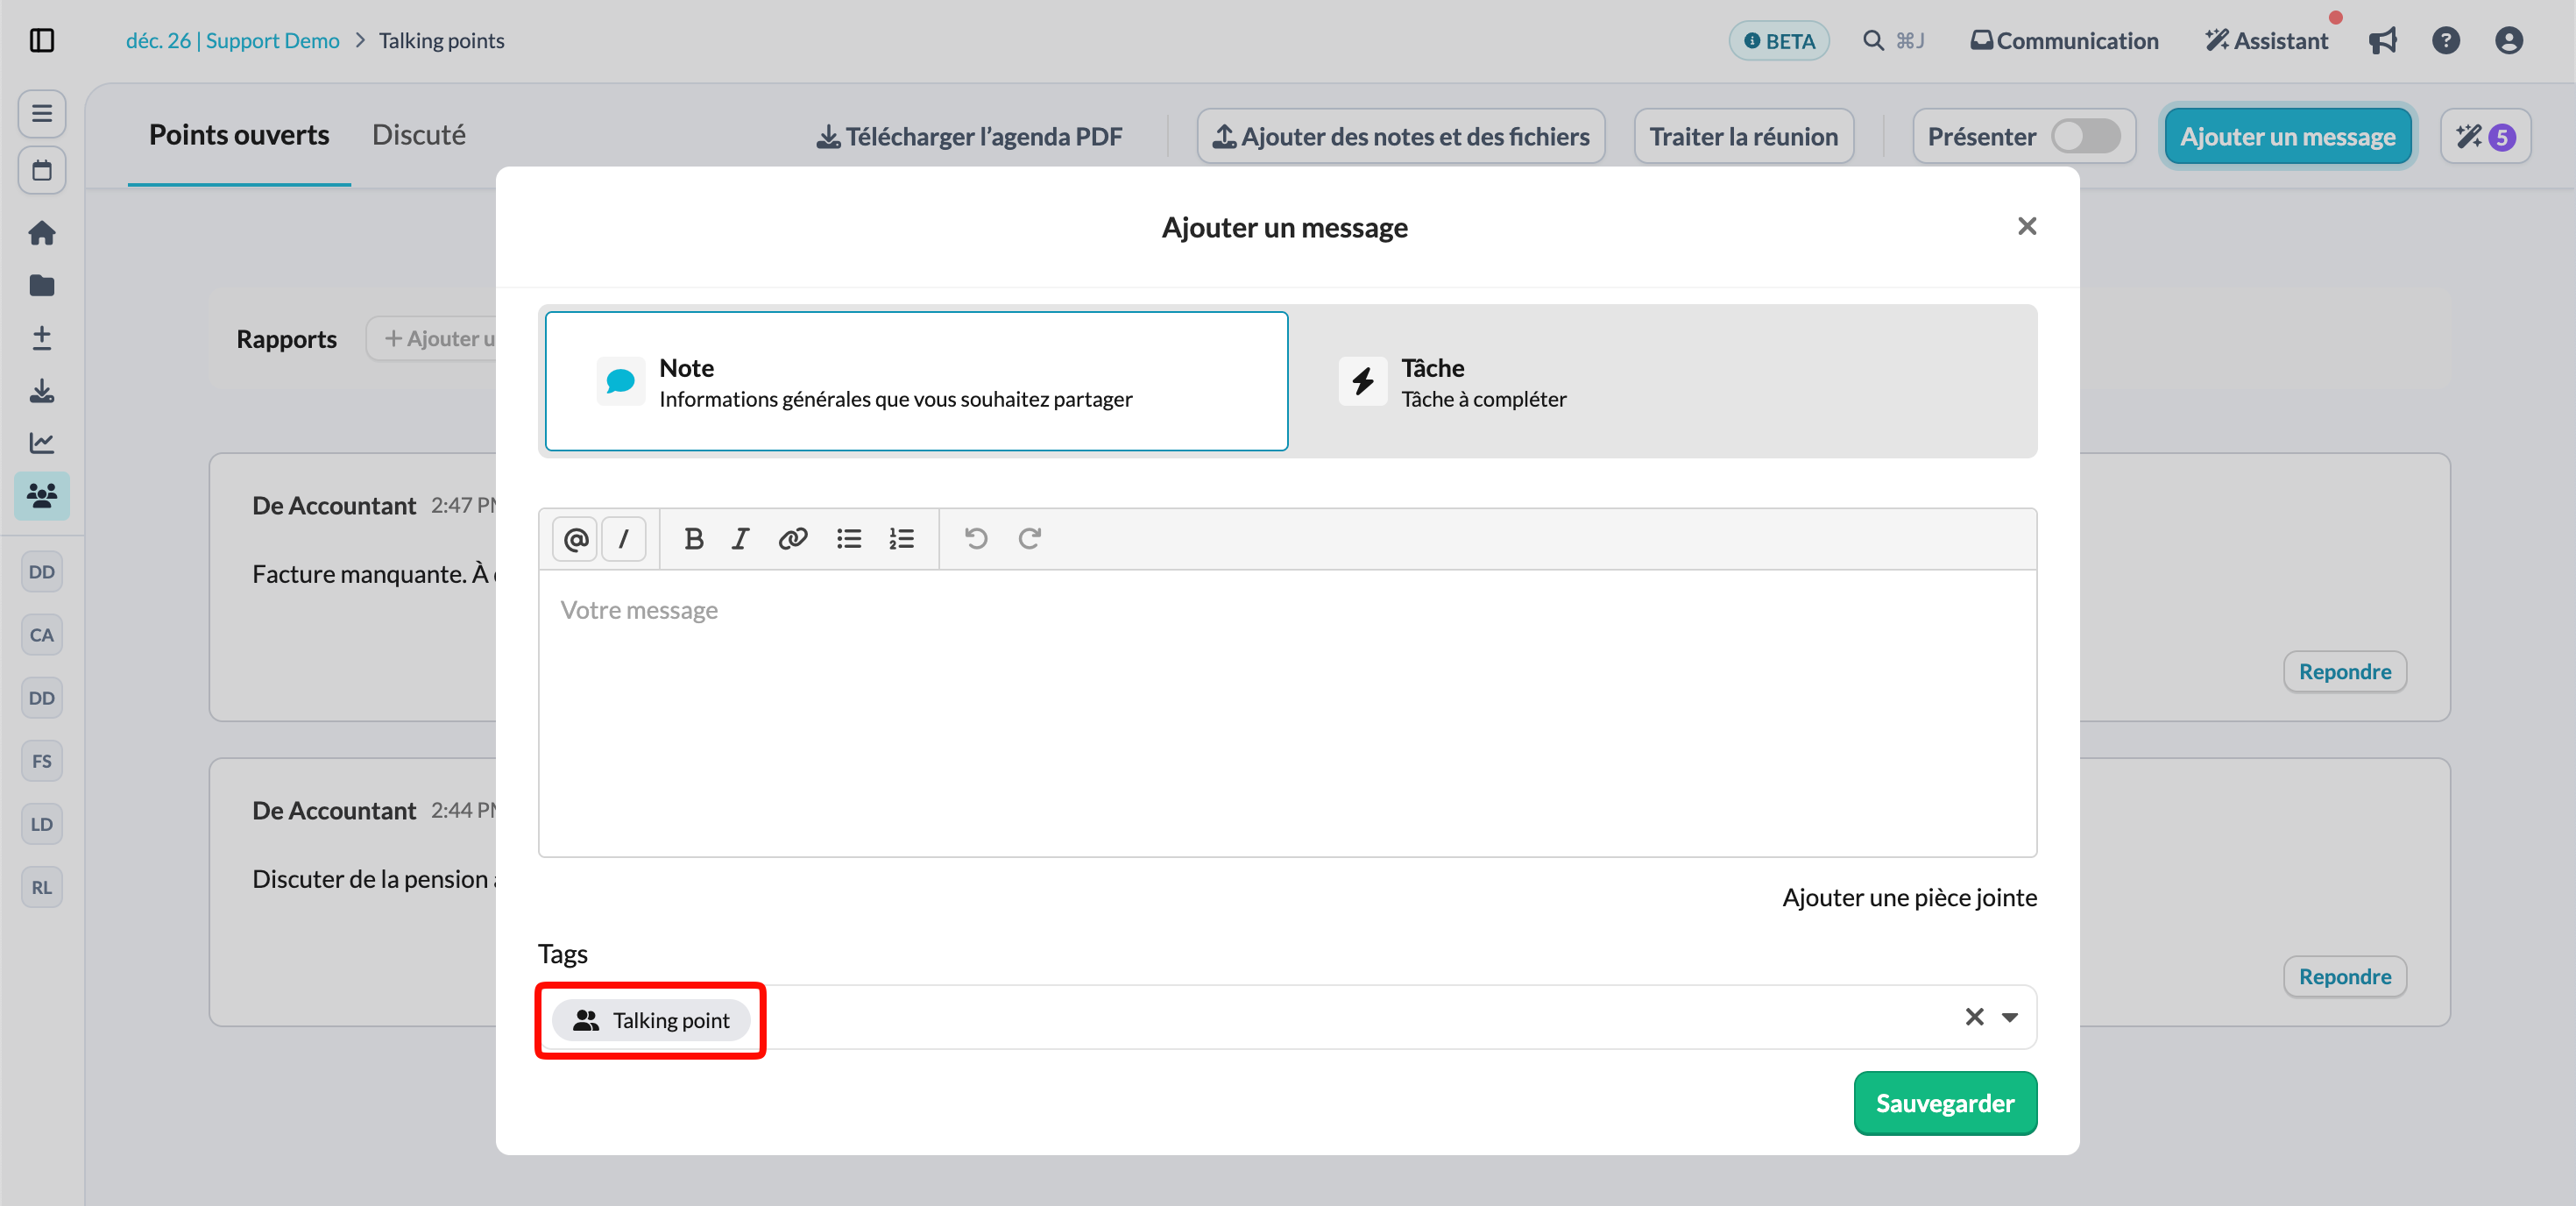Screen dimensions: 2576x1206
Task: Click the Talking points breadcrumb text
Action: 441,40
